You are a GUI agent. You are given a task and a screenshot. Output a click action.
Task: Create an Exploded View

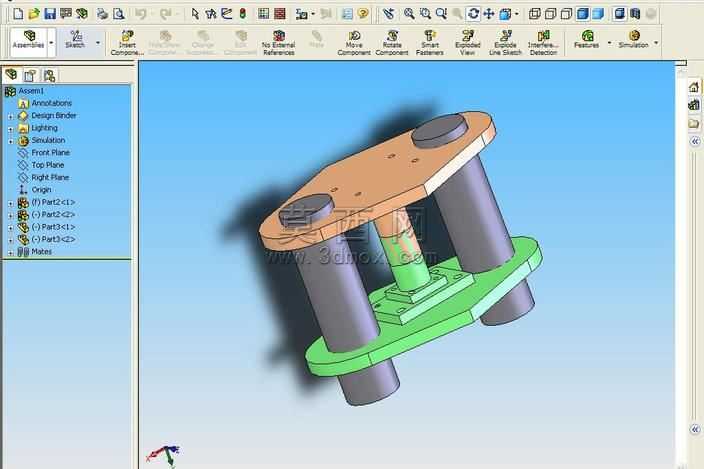pos(468,43)
